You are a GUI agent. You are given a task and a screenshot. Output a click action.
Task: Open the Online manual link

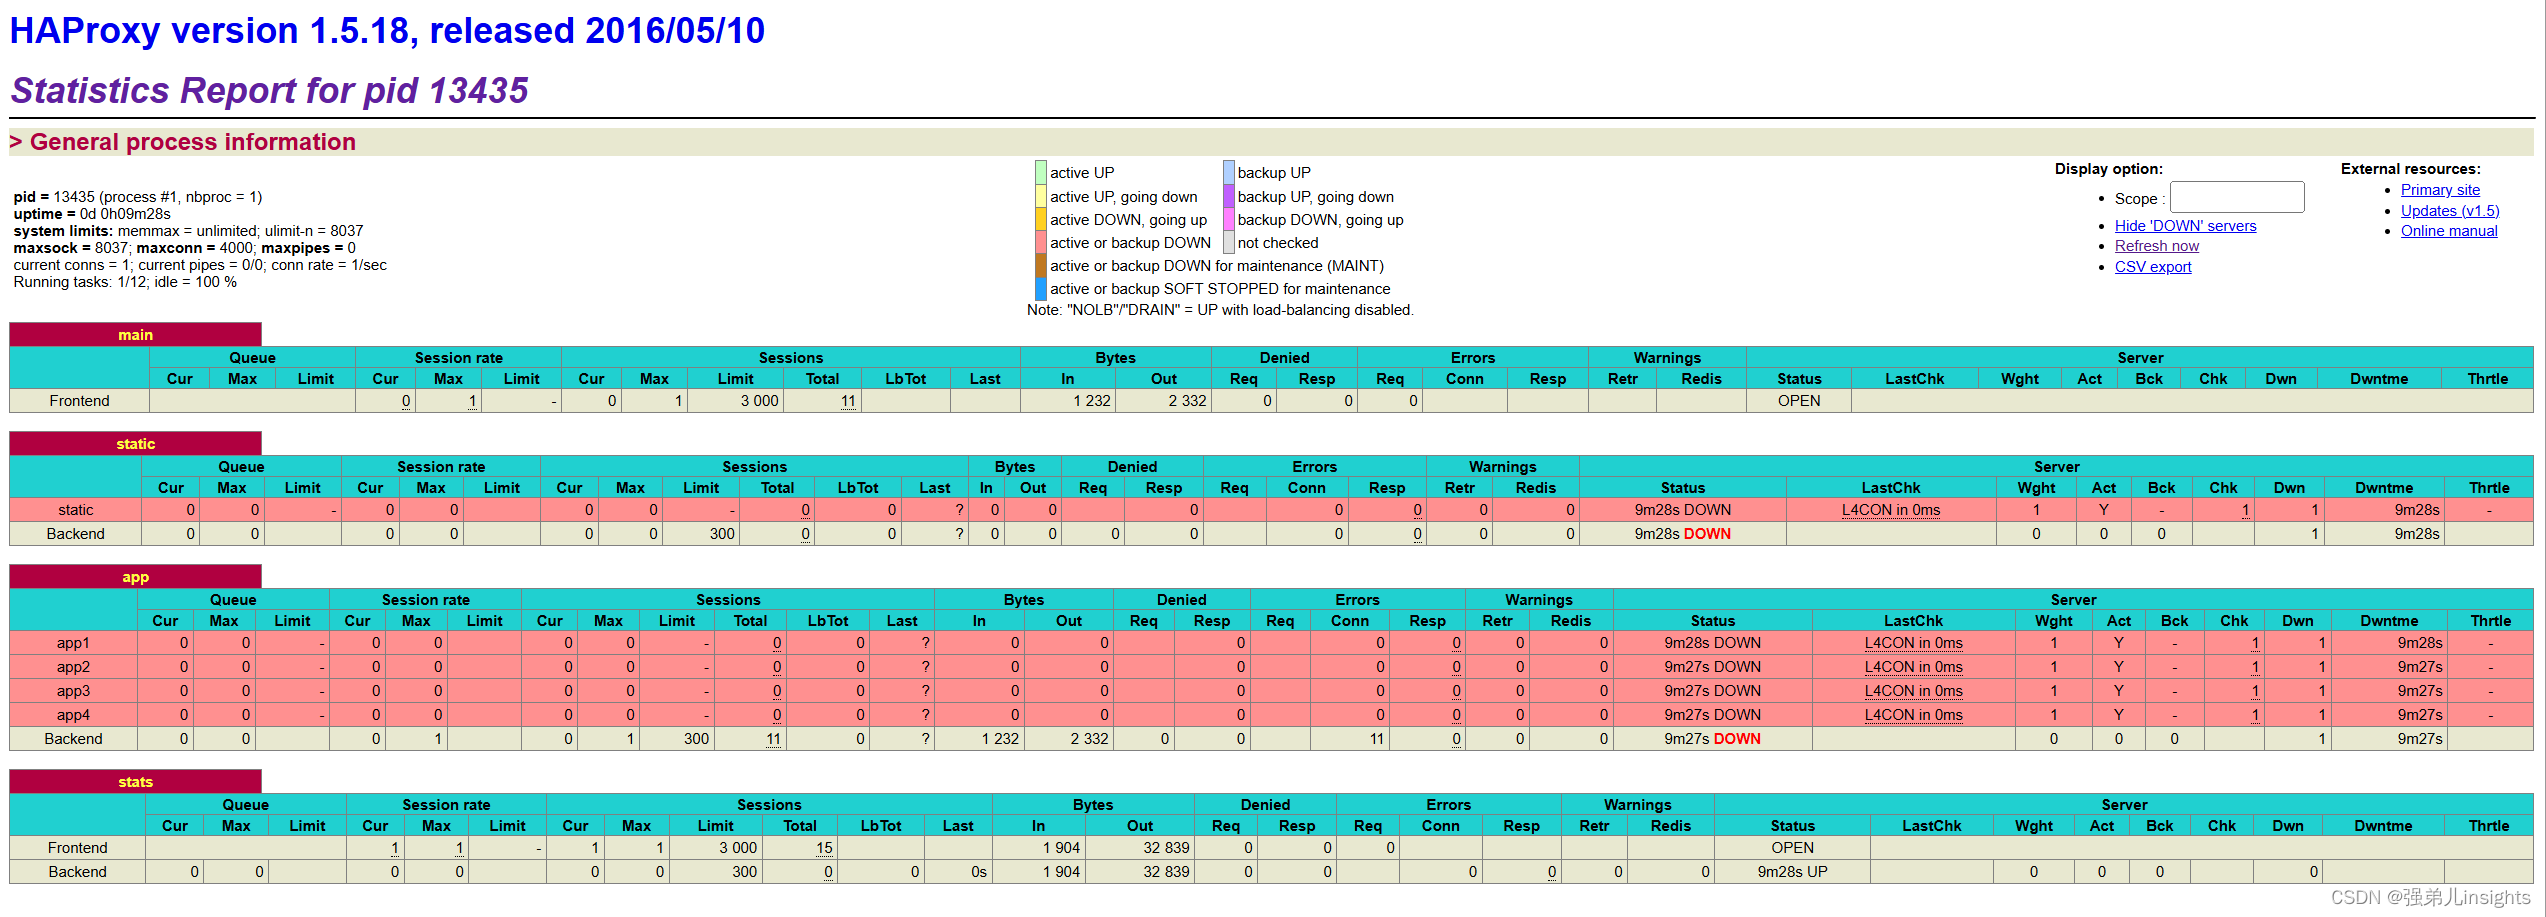point(2449,231)
